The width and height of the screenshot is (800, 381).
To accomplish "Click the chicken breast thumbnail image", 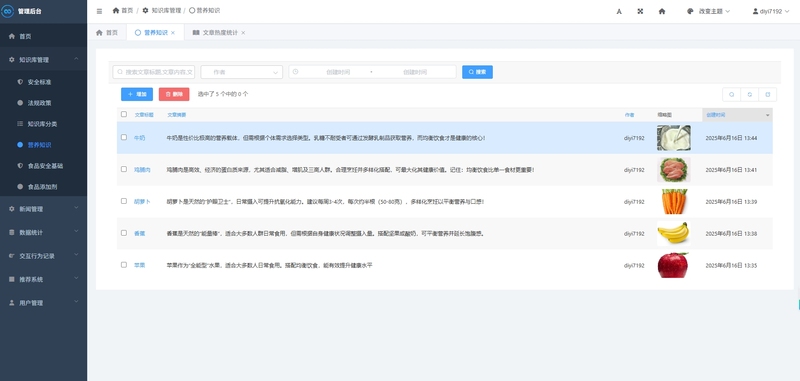I will tap(673, 169).
